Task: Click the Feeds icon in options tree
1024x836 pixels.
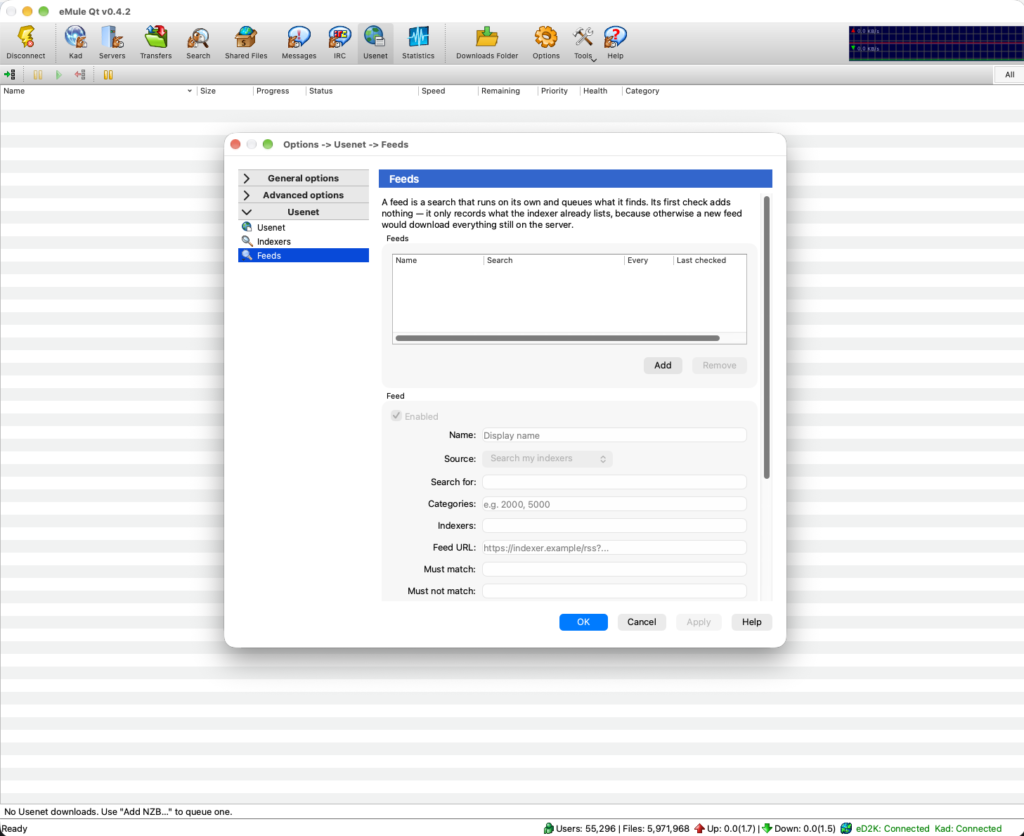Action: click(x=247, y=255)
